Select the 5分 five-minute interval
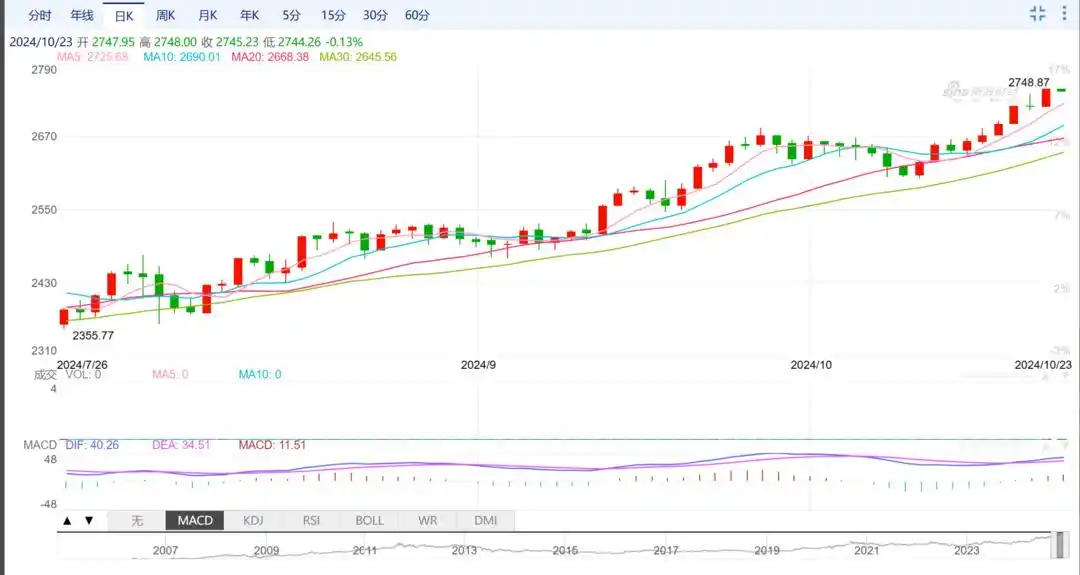Image resolution: width=1080 pixels, height=575 pixels. click(291, 16)
